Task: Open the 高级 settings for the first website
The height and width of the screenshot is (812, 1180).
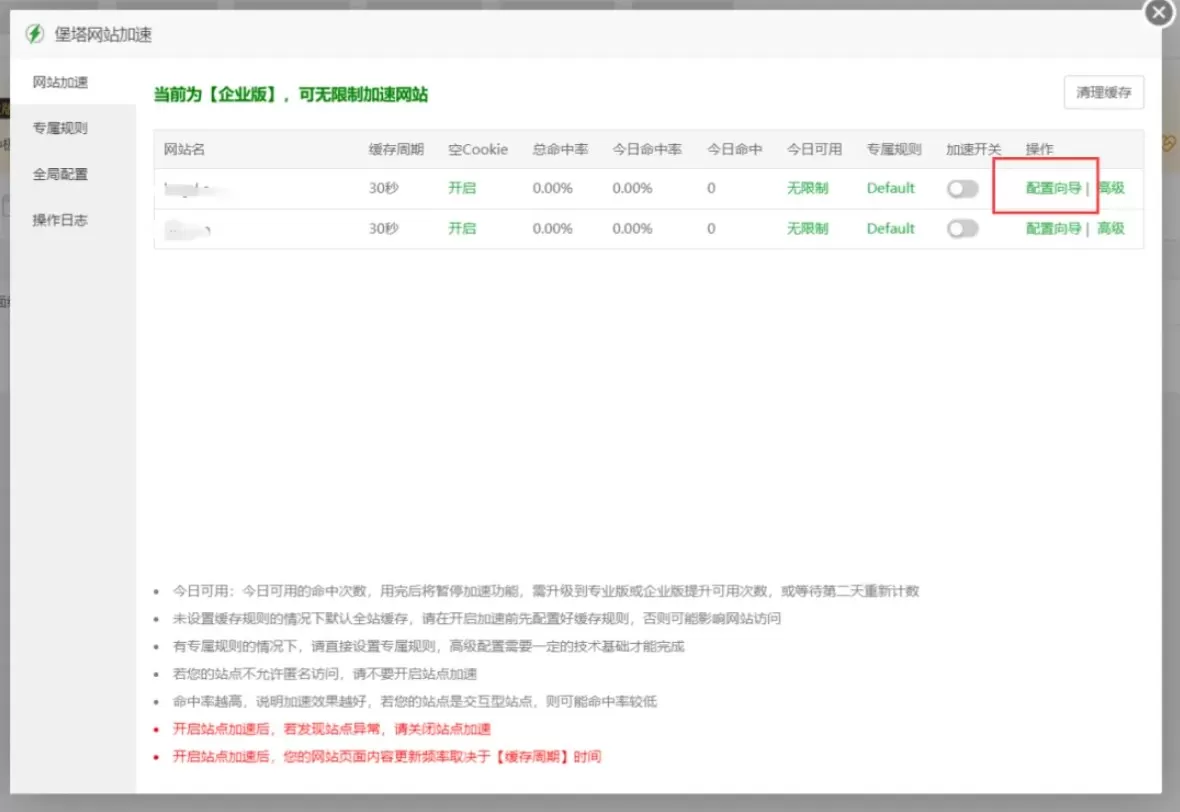Action: pos(1111,188)
